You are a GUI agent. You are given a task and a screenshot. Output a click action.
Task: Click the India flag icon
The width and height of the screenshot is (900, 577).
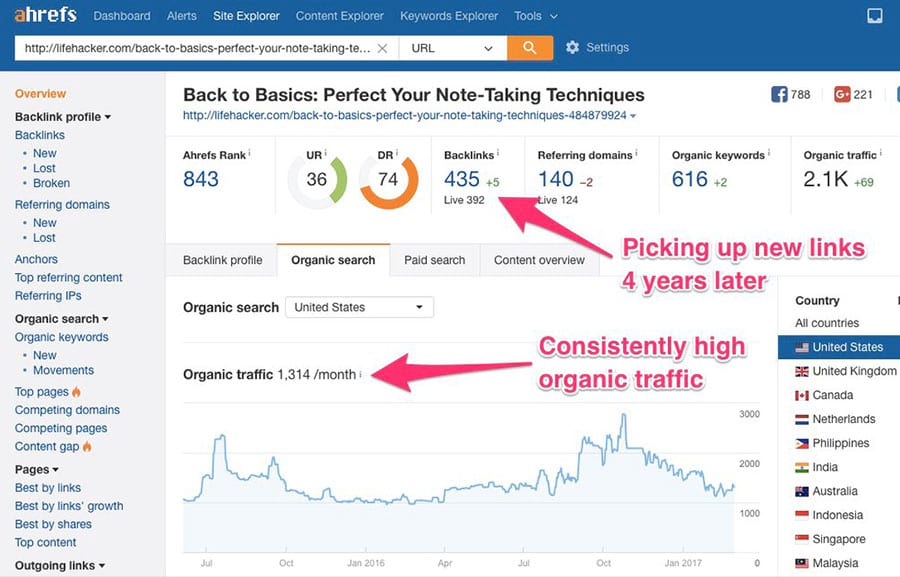click(x=802, y=467)
